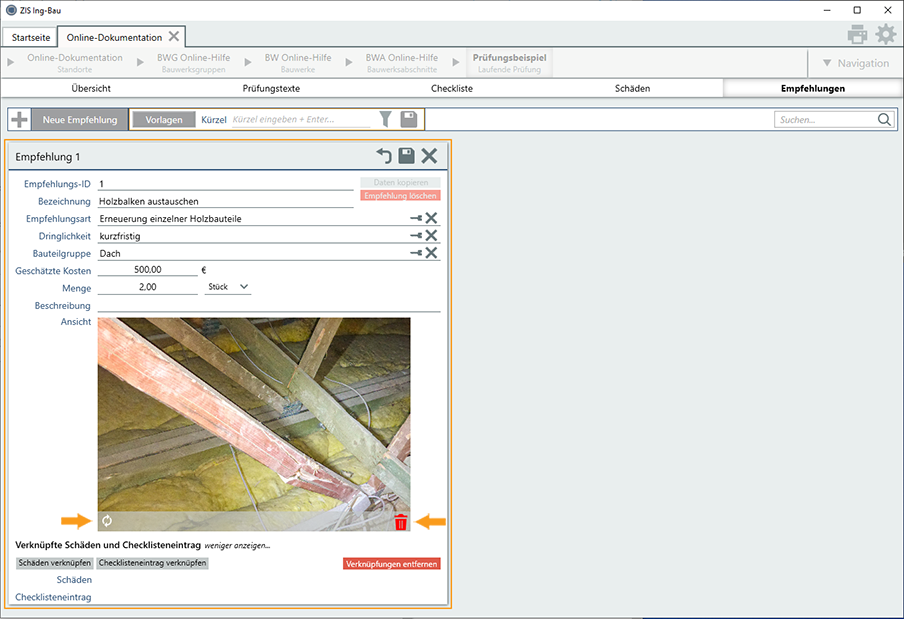Open the Checkliste tab
The height and width of the screenshot is (619, 904).
pyautogui.click(x=451, y=88)
